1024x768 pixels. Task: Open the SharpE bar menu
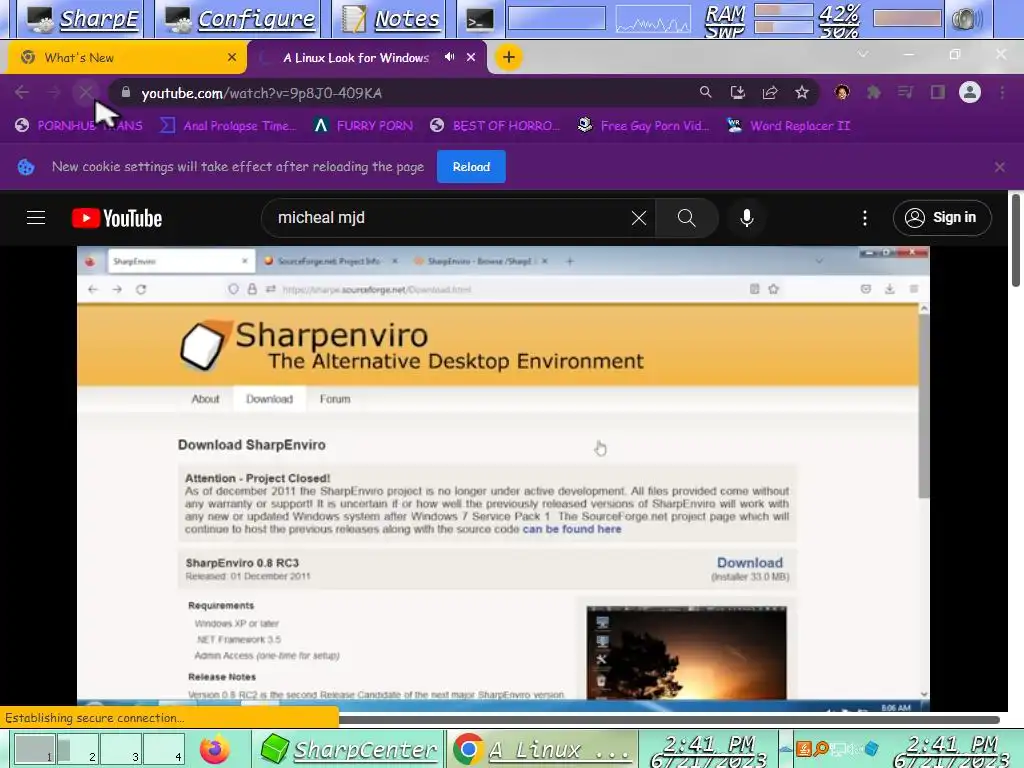coord(83,19)
